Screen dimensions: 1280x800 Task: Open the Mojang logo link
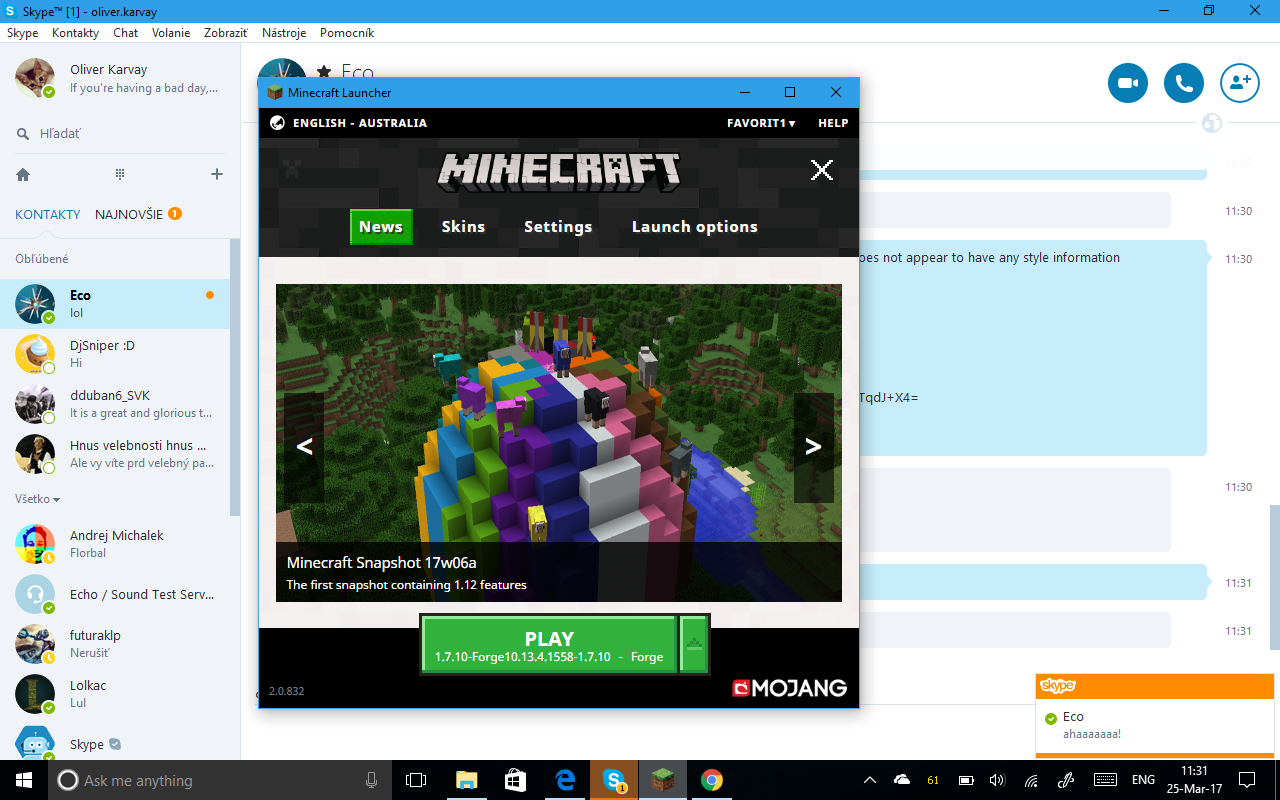[x=789, y=688]
